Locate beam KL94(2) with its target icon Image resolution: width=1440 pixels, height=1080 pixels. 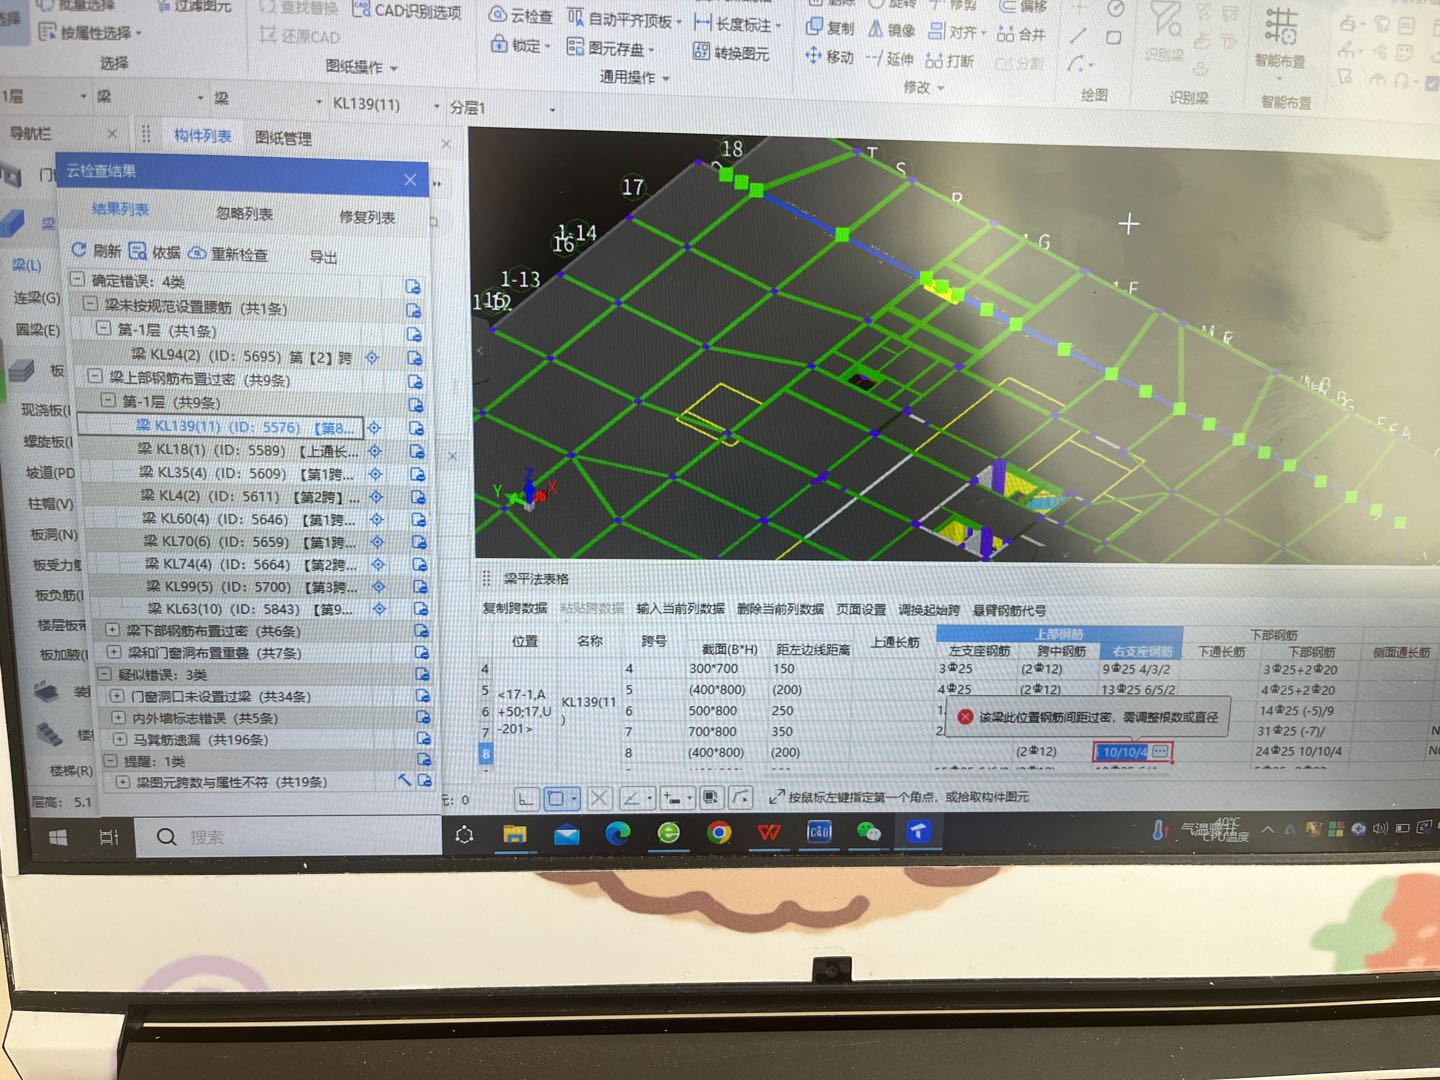coord(372,357)
